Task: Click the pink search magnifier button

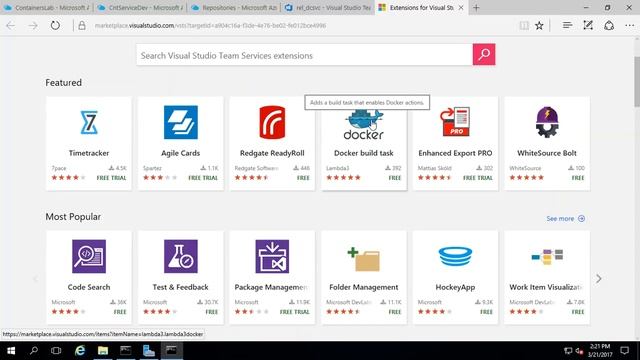Action: pyautogui.click(x=484, y=54)
